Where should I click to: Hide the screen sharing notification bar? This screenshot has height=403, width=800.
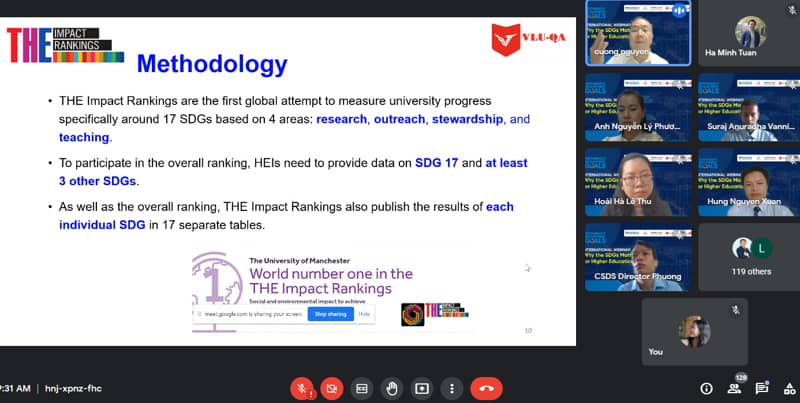point(364,314)
